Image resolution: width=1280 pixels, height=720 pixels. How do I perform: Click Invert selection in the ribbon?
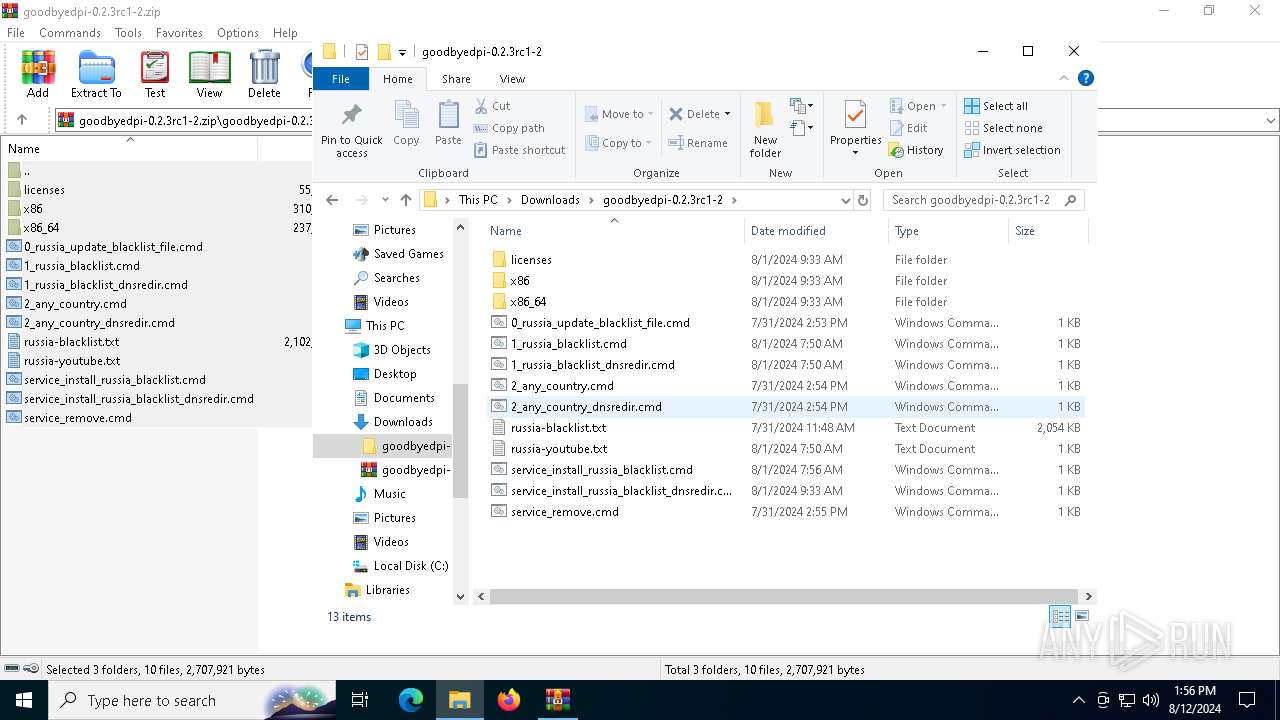(x=1012, y=150)
